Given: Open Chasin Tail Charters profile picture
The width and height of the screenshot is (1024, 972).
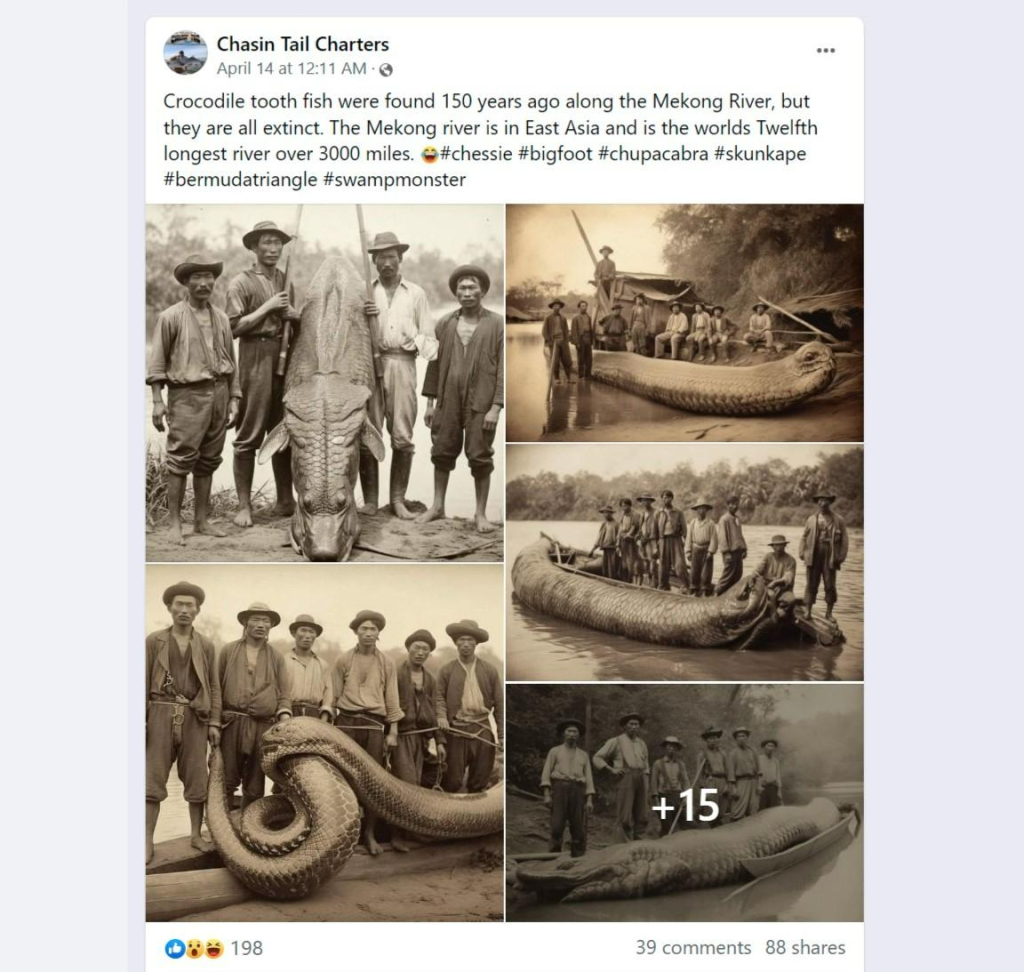Looking at the screenshot, I should tap(185, 52).
